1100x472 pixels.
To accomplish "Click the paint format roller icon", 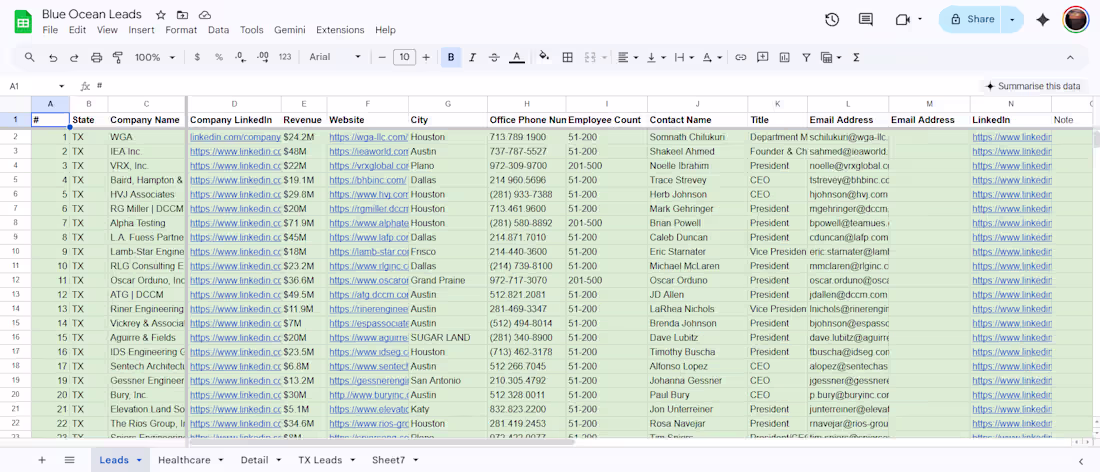I will (118, 58).
